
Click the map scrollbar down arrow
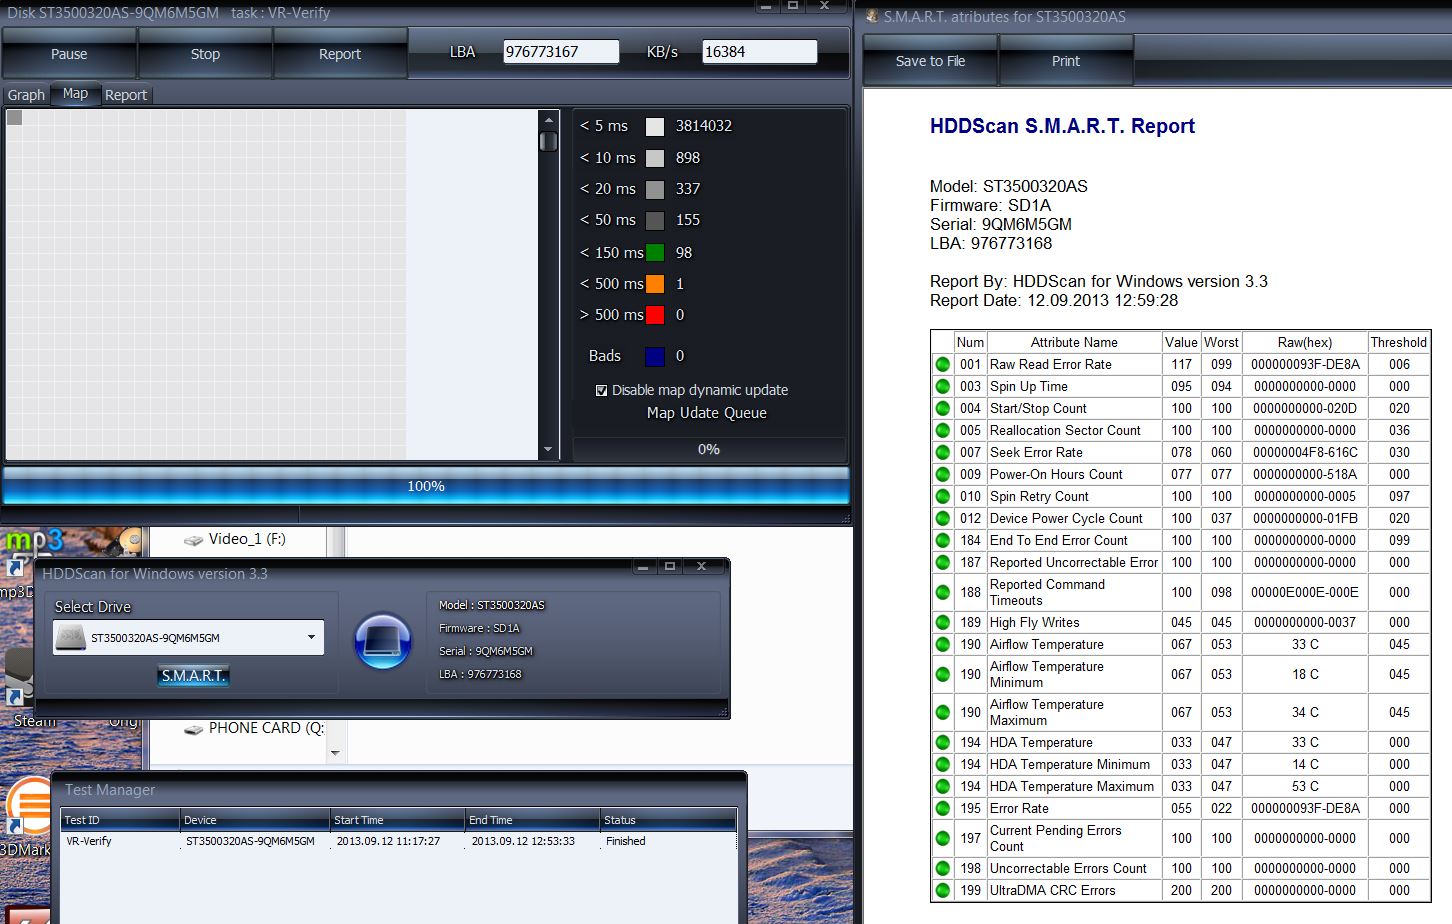click(x=547, y=451)
